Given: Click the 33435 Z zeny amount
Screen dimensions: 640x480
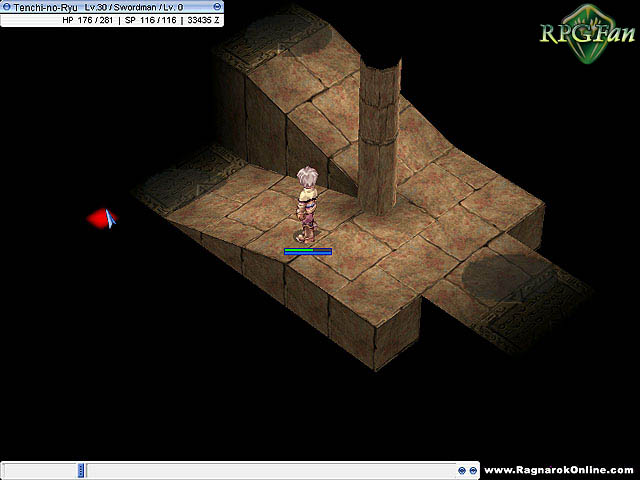Looking at the screenshot, I should pyautogui.click(x=203, y=20).
